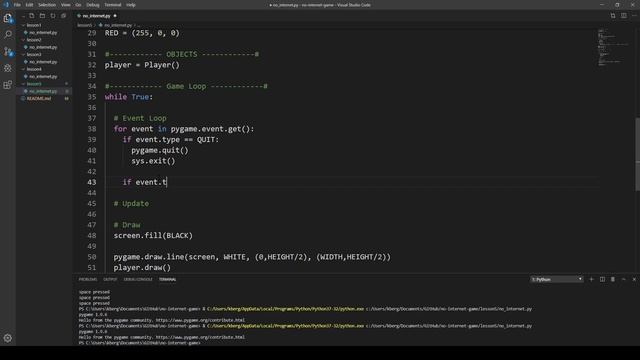Image resolution: width=640 pixels, height=360 pixels.
Task: Open no_internet.py under lesson4
Action: tap(43, 77)
